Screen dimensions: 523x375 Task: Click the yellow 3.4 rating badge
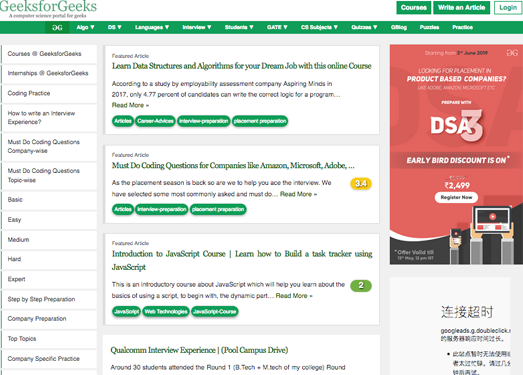tap(361, 183)
